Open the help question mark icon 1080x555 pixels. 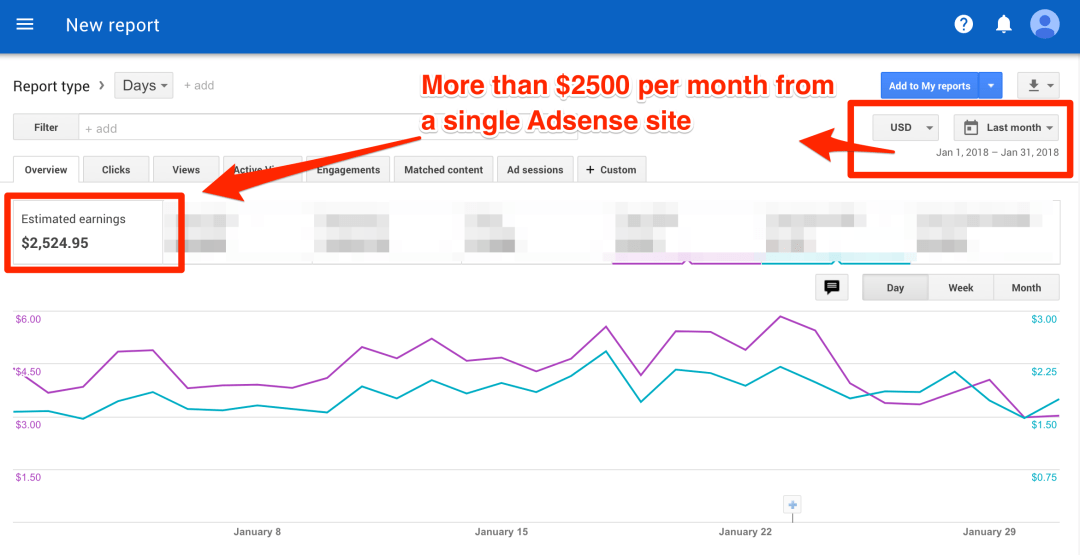[964, 25]
